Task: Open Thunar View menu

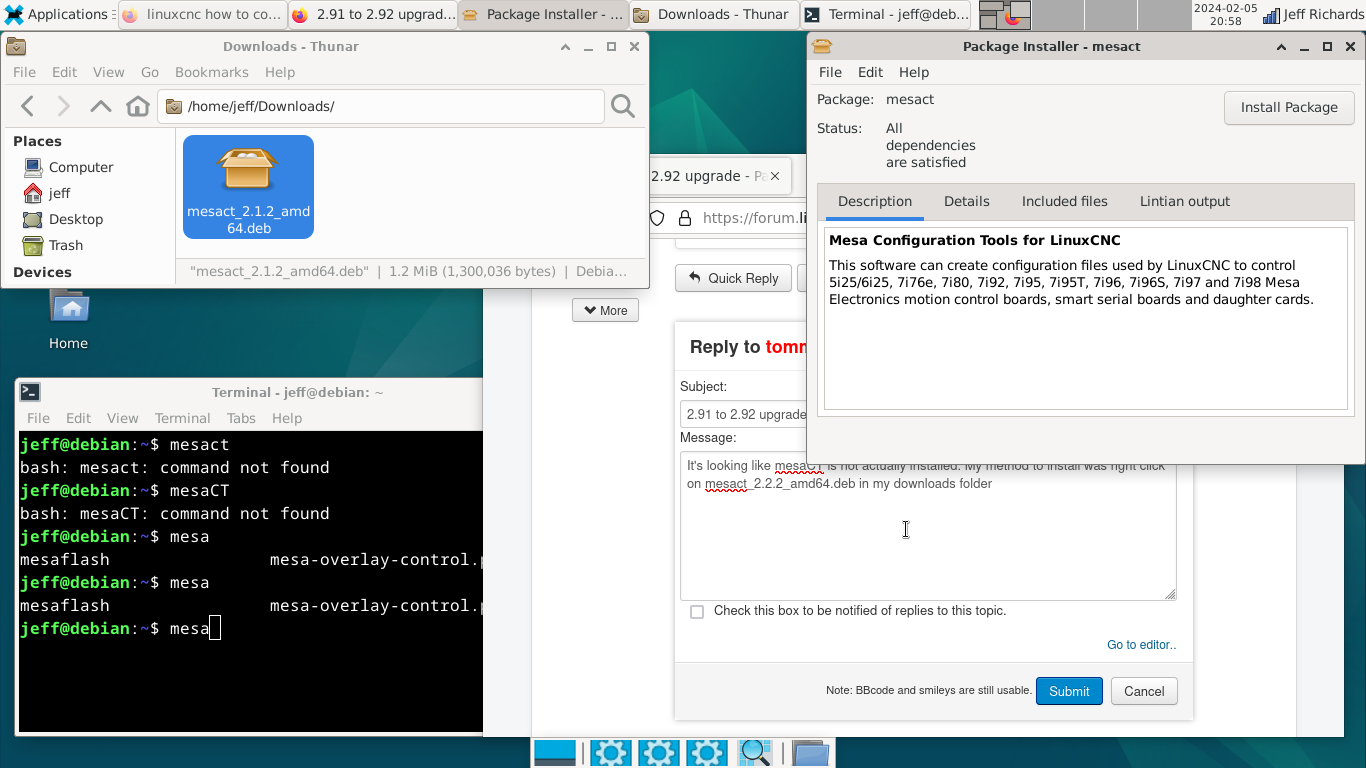Action: pyautogui.click(x=108, y=72)
